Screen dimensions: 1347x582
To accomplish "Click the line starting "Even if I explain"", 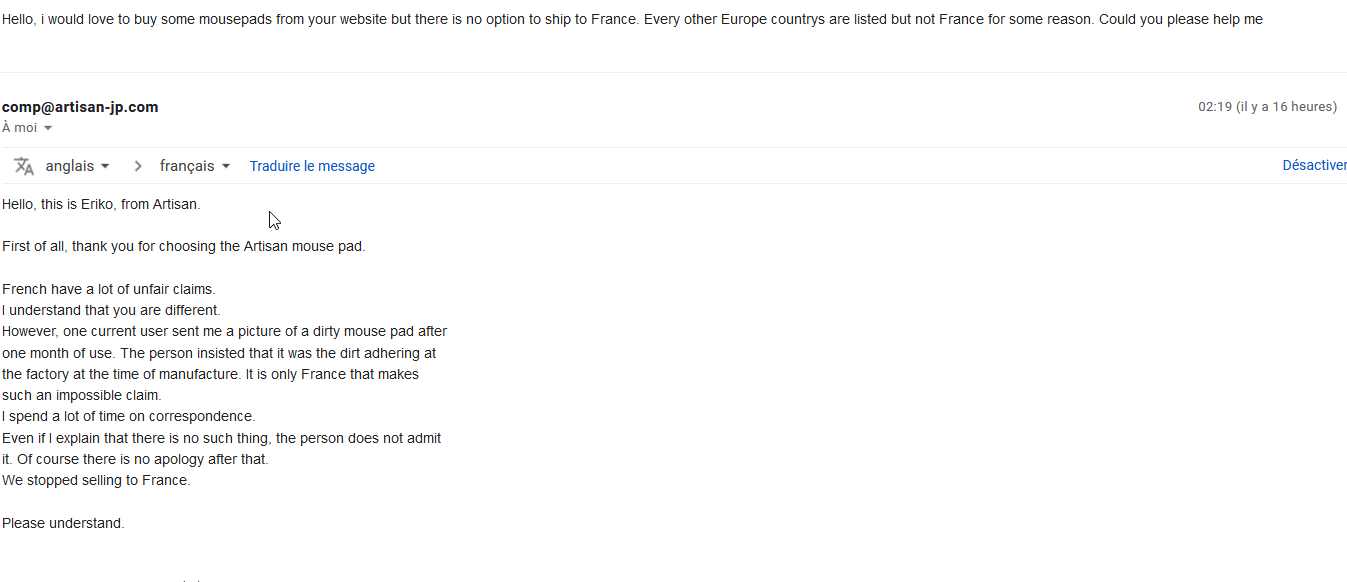I will coord(221,438).
